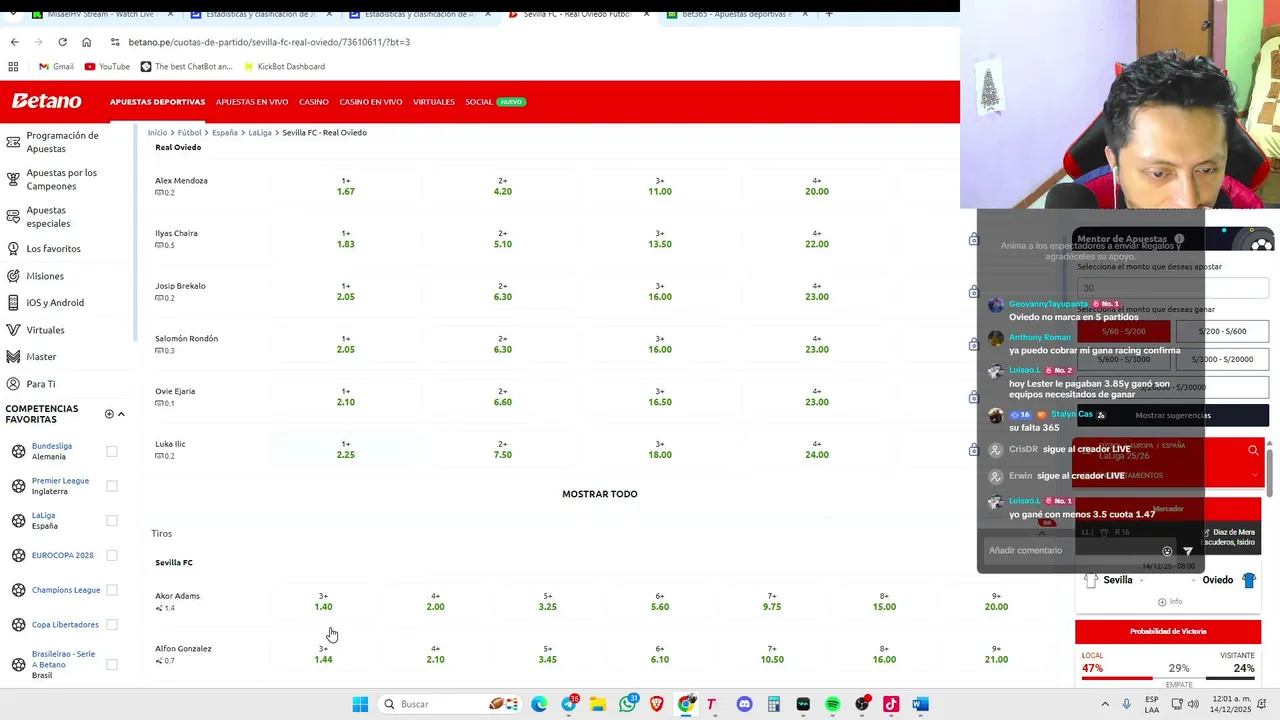Click the Misiones sidebar icon
Screen dimensions: 1280x720
(x=13, y=276)
